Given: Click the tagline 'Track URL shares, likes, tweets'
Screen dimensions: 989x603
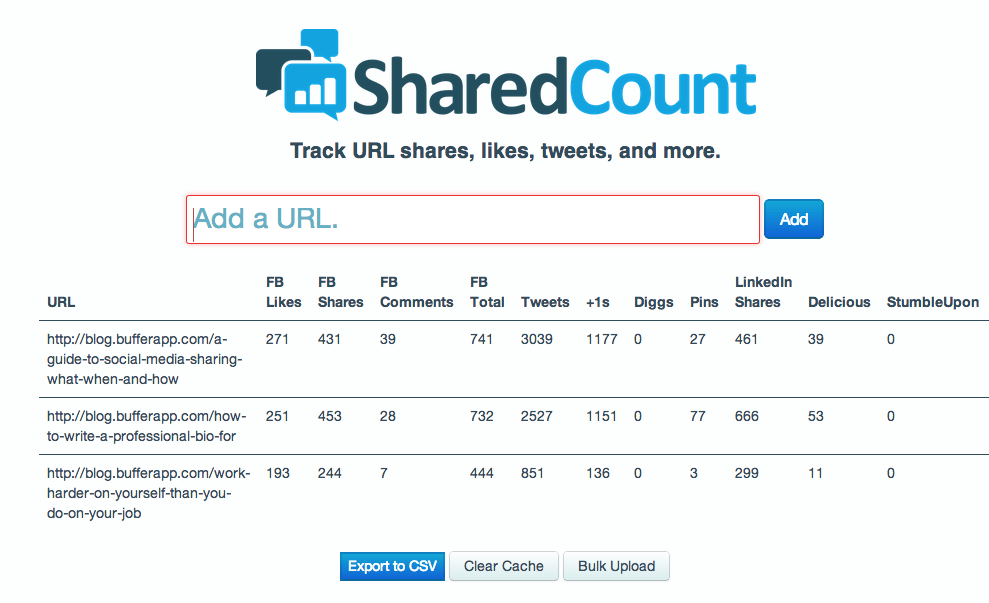Looking at the screenshot, I should pyautogui.click(x=494, y=151).
